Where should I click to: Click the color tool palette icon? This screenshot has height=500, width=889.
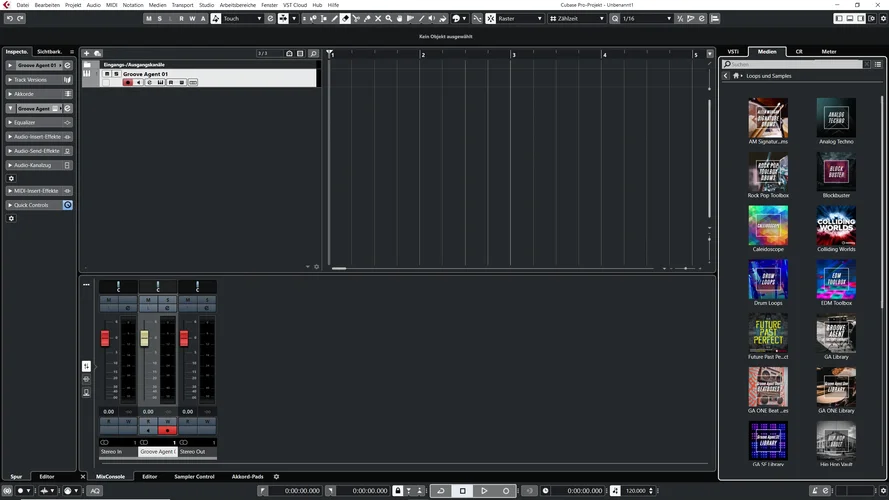click(x=456, y=19)
